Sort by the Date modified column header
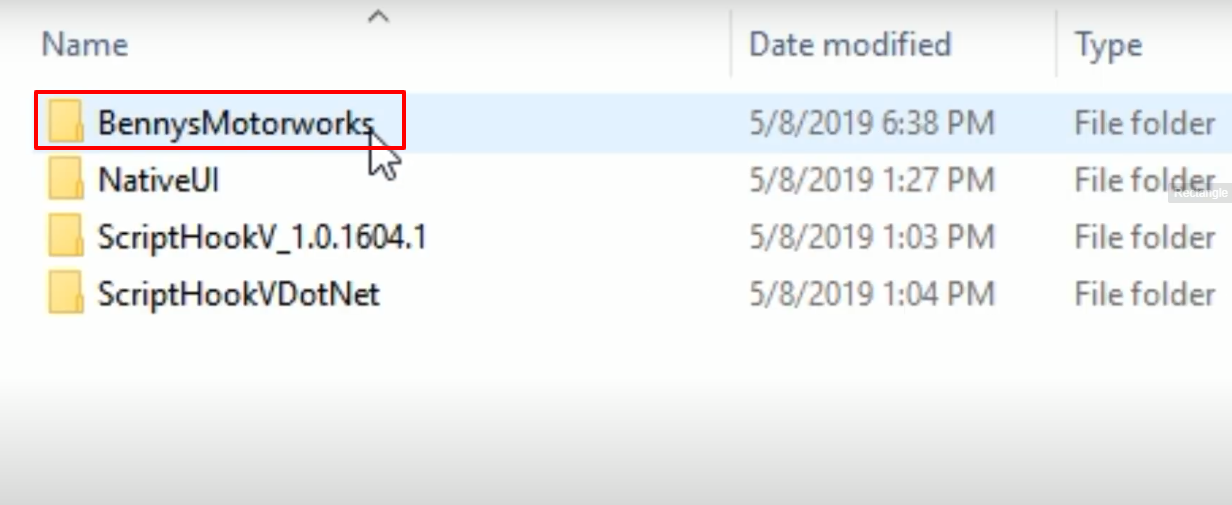The height and width of the screenshot is (505, 1232). (850, 44)
